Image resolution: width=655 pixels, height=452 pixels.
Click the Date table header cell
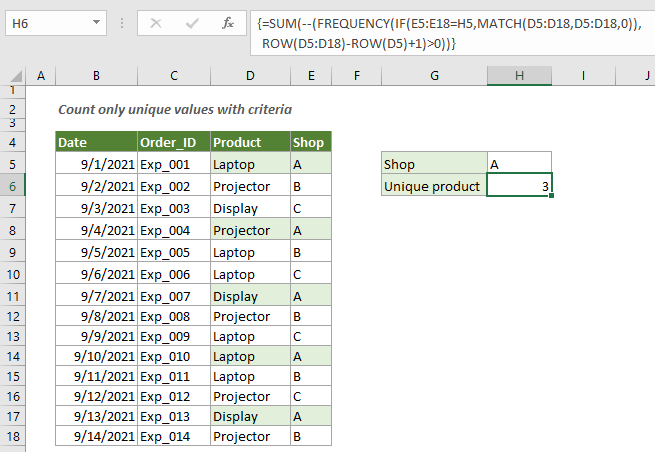[96, 142]
